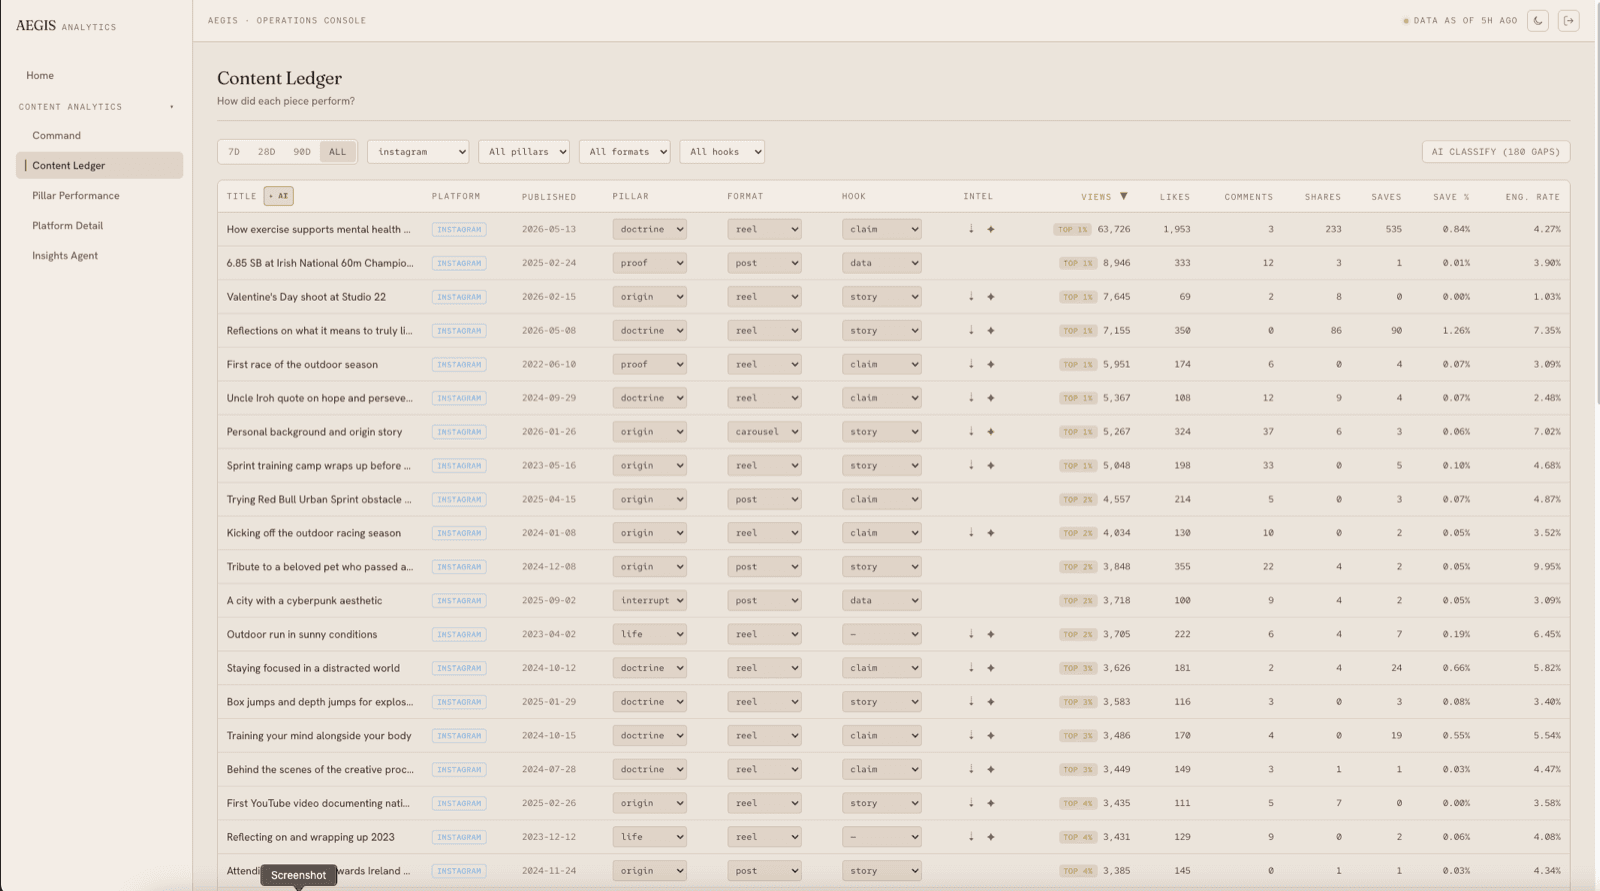Image resolution: width=1600 pixels, height=891 pixels.
Task: Click the 'Data as of 5h ago' status
Action: (1460, 20)
